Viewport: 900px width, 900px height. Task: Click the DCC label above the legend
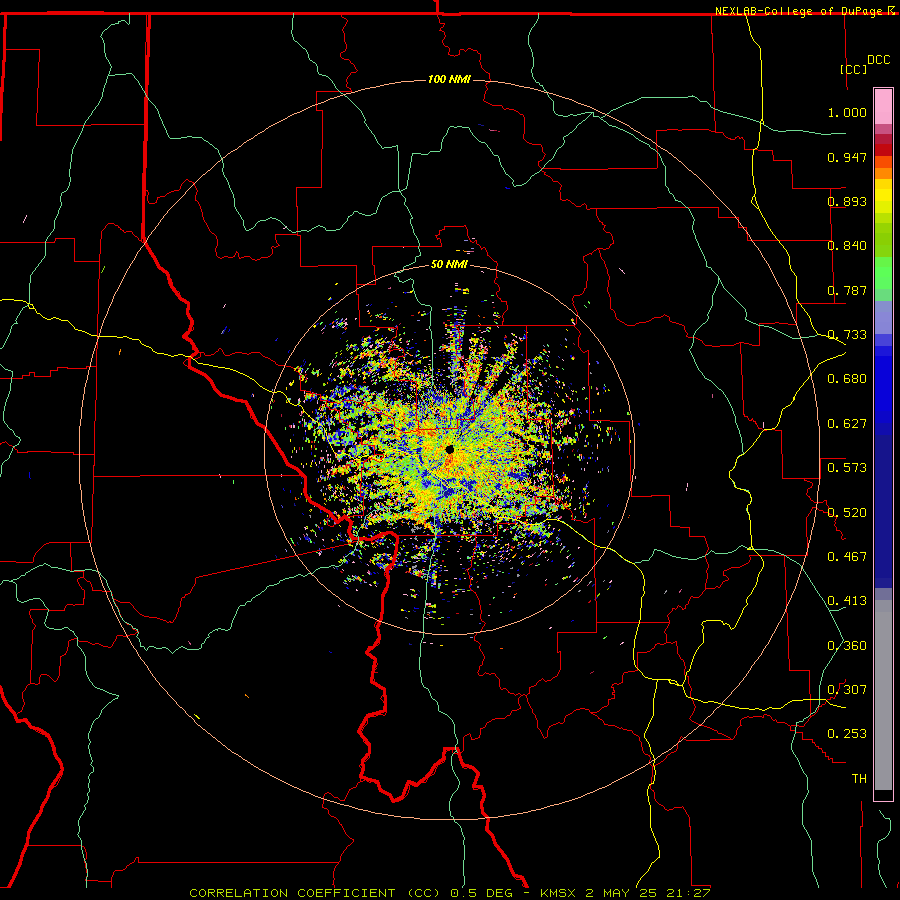(878, 60)
